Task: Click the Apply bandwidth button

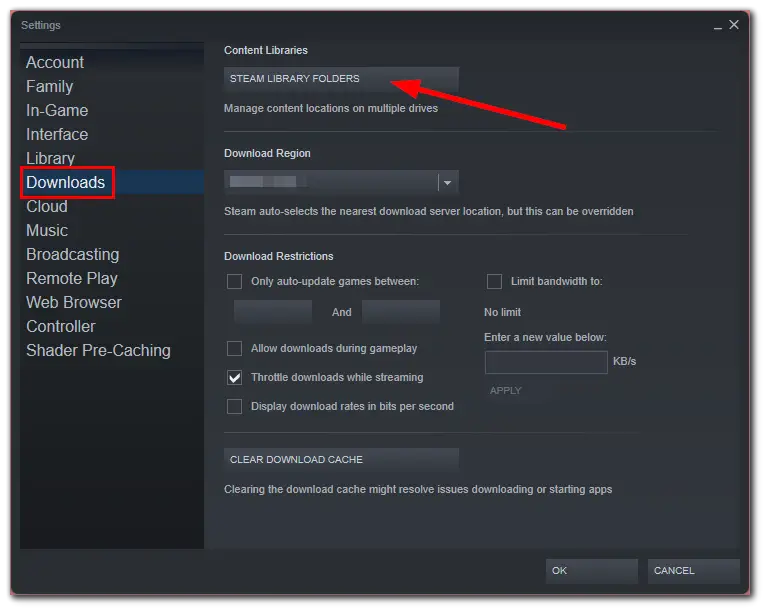Action: pyautogui.click(x=505, y=391)
